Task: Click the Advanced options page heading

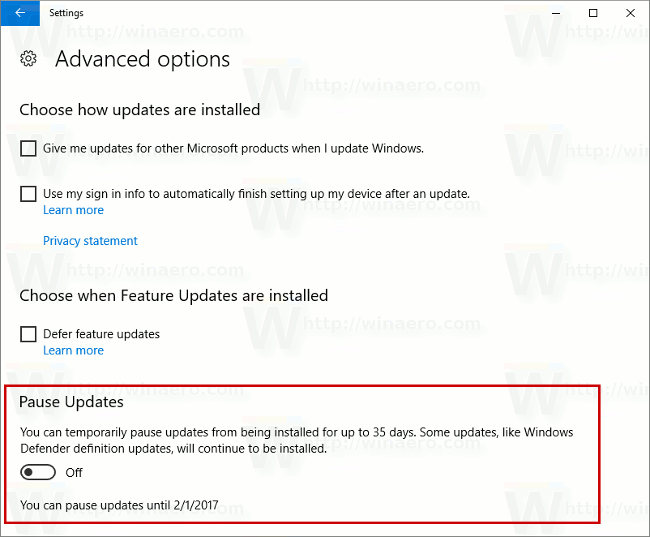Action: pos(142,60)
